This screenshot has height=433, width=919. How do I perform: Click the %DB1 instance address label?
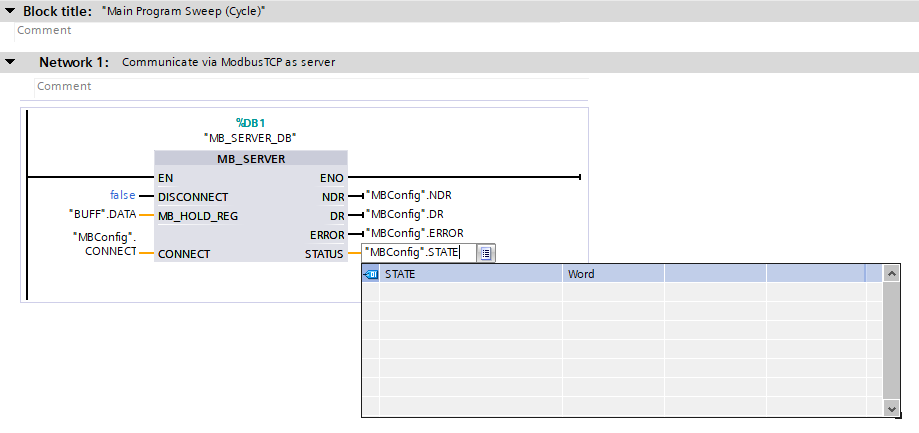click(251, 123)
